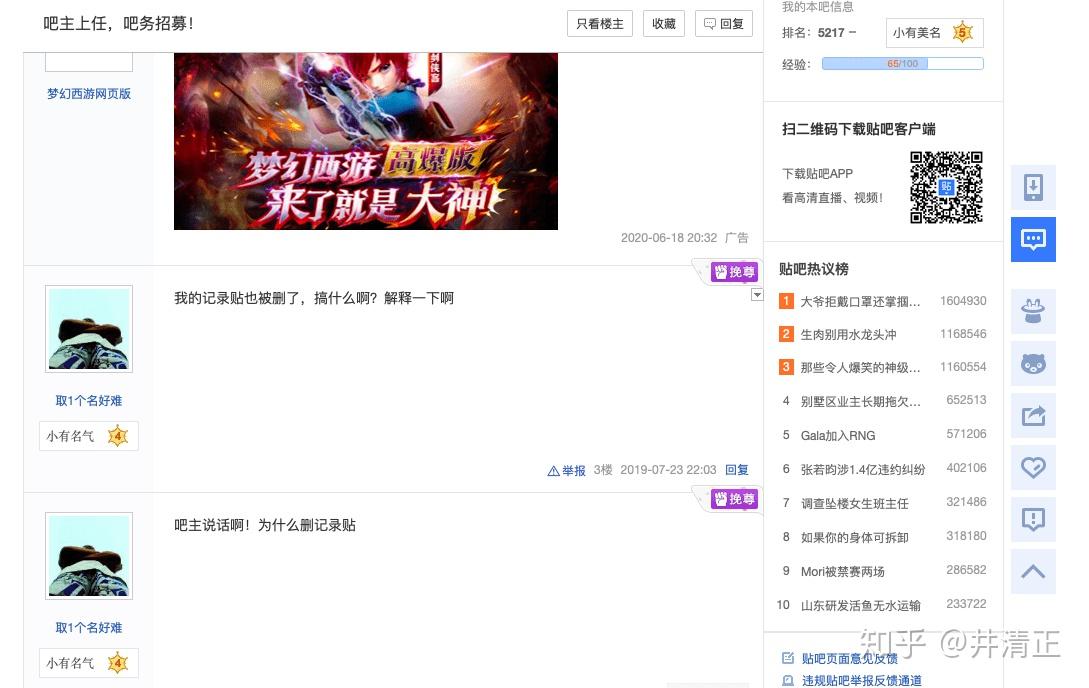Click the 小有美名 rank badge

click(934, 33)
